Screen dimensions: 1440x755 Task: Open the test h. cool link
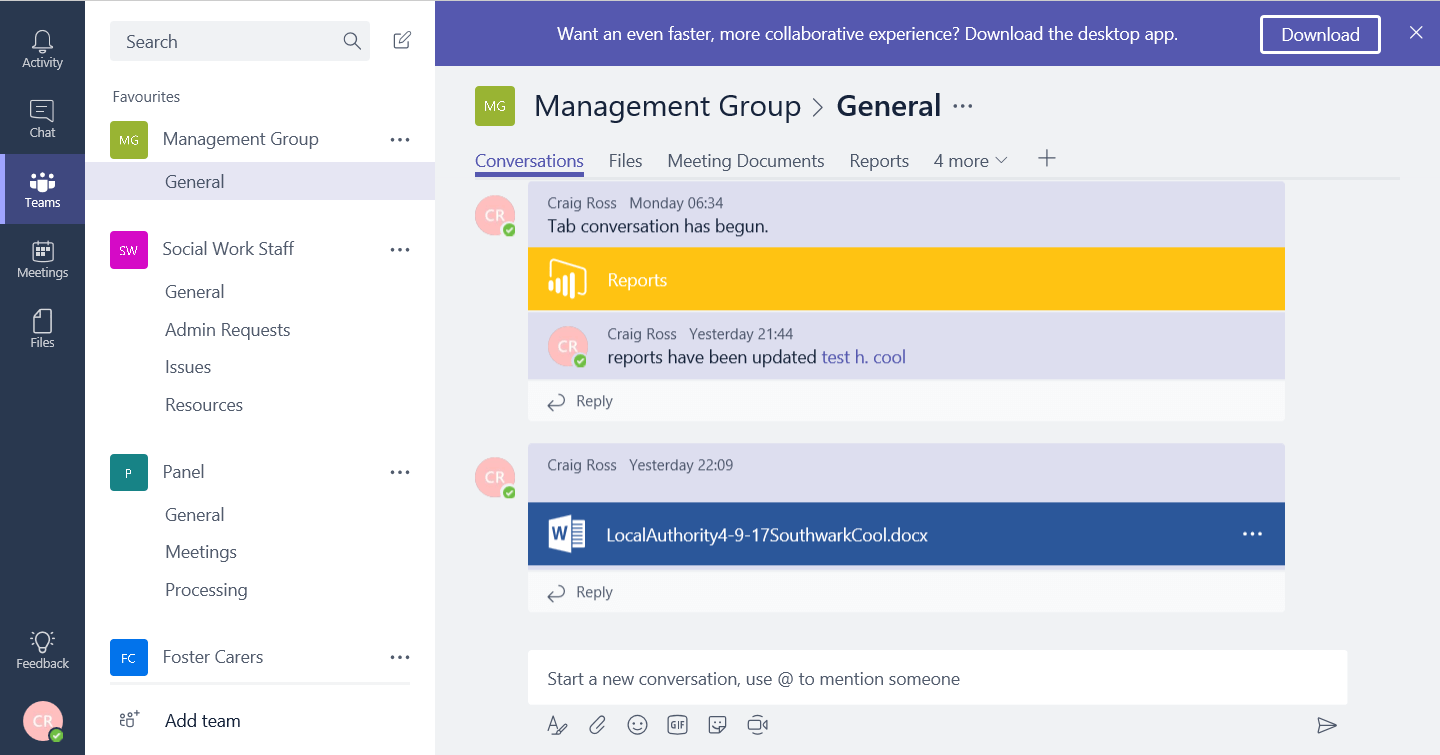tap(864, 357)
